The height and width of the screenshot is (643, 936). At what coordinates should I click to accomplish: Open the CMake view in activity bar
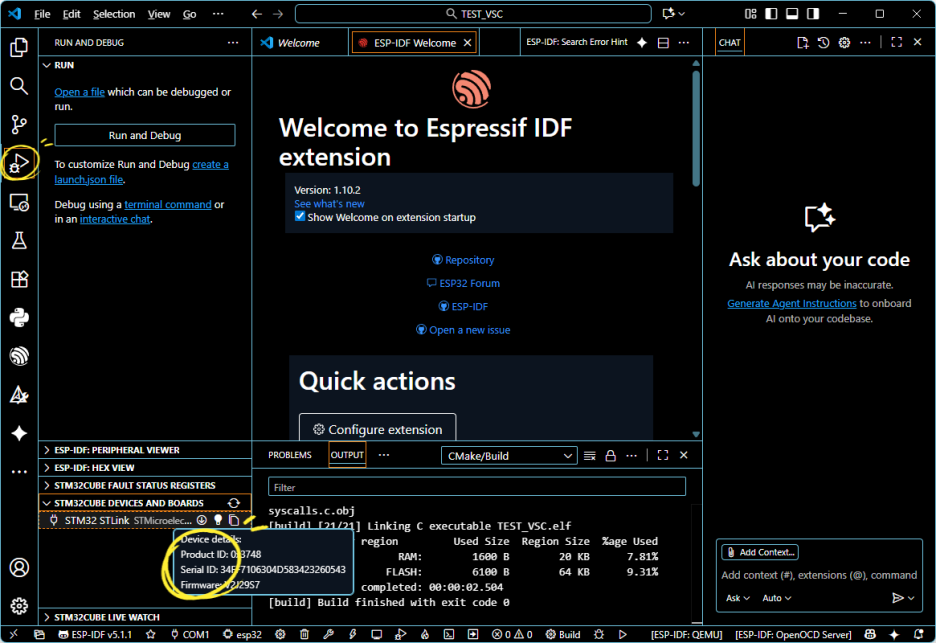pyautogui.click(x=19, y=395)
